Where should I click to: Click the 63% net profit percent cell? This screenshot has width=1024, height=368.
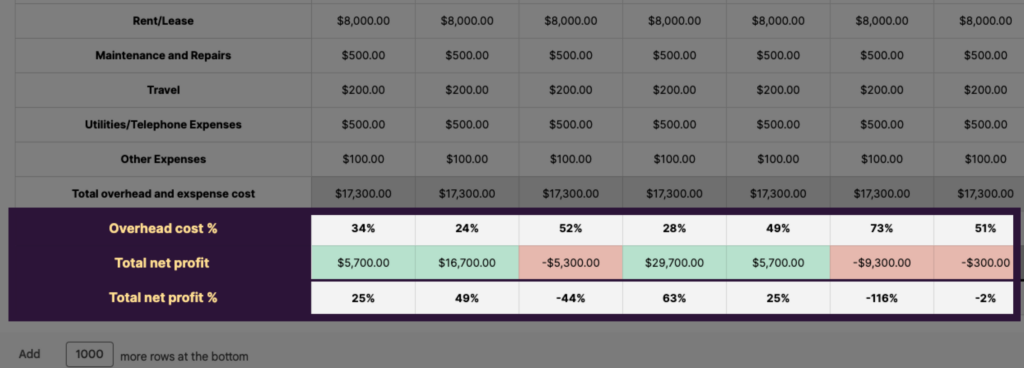(675, 298)
